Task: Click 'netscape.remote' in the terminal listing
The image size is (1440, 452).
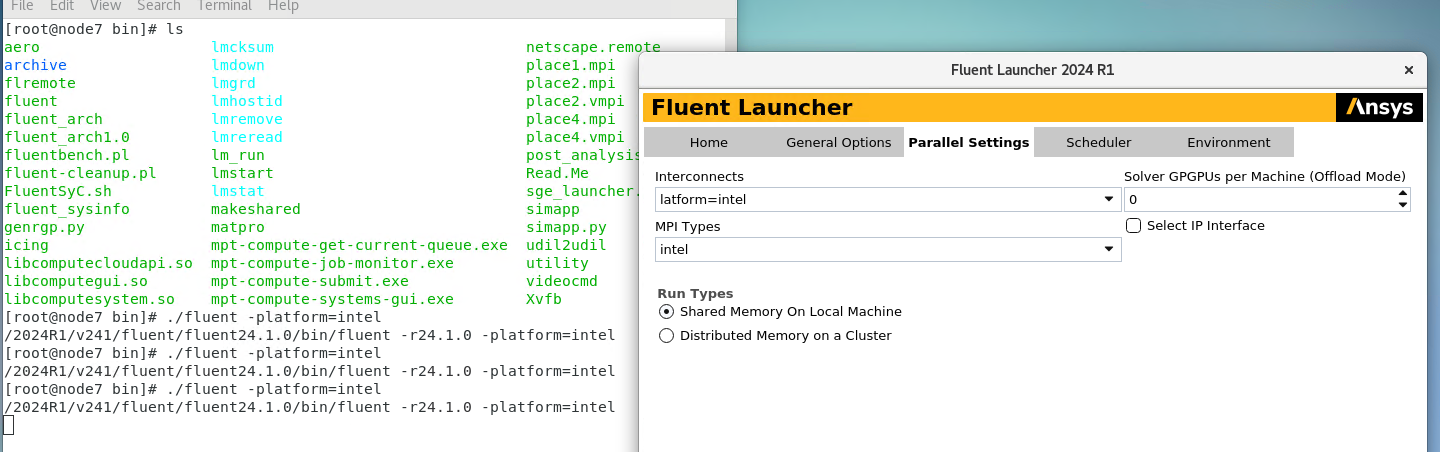Action: (594, 47)
